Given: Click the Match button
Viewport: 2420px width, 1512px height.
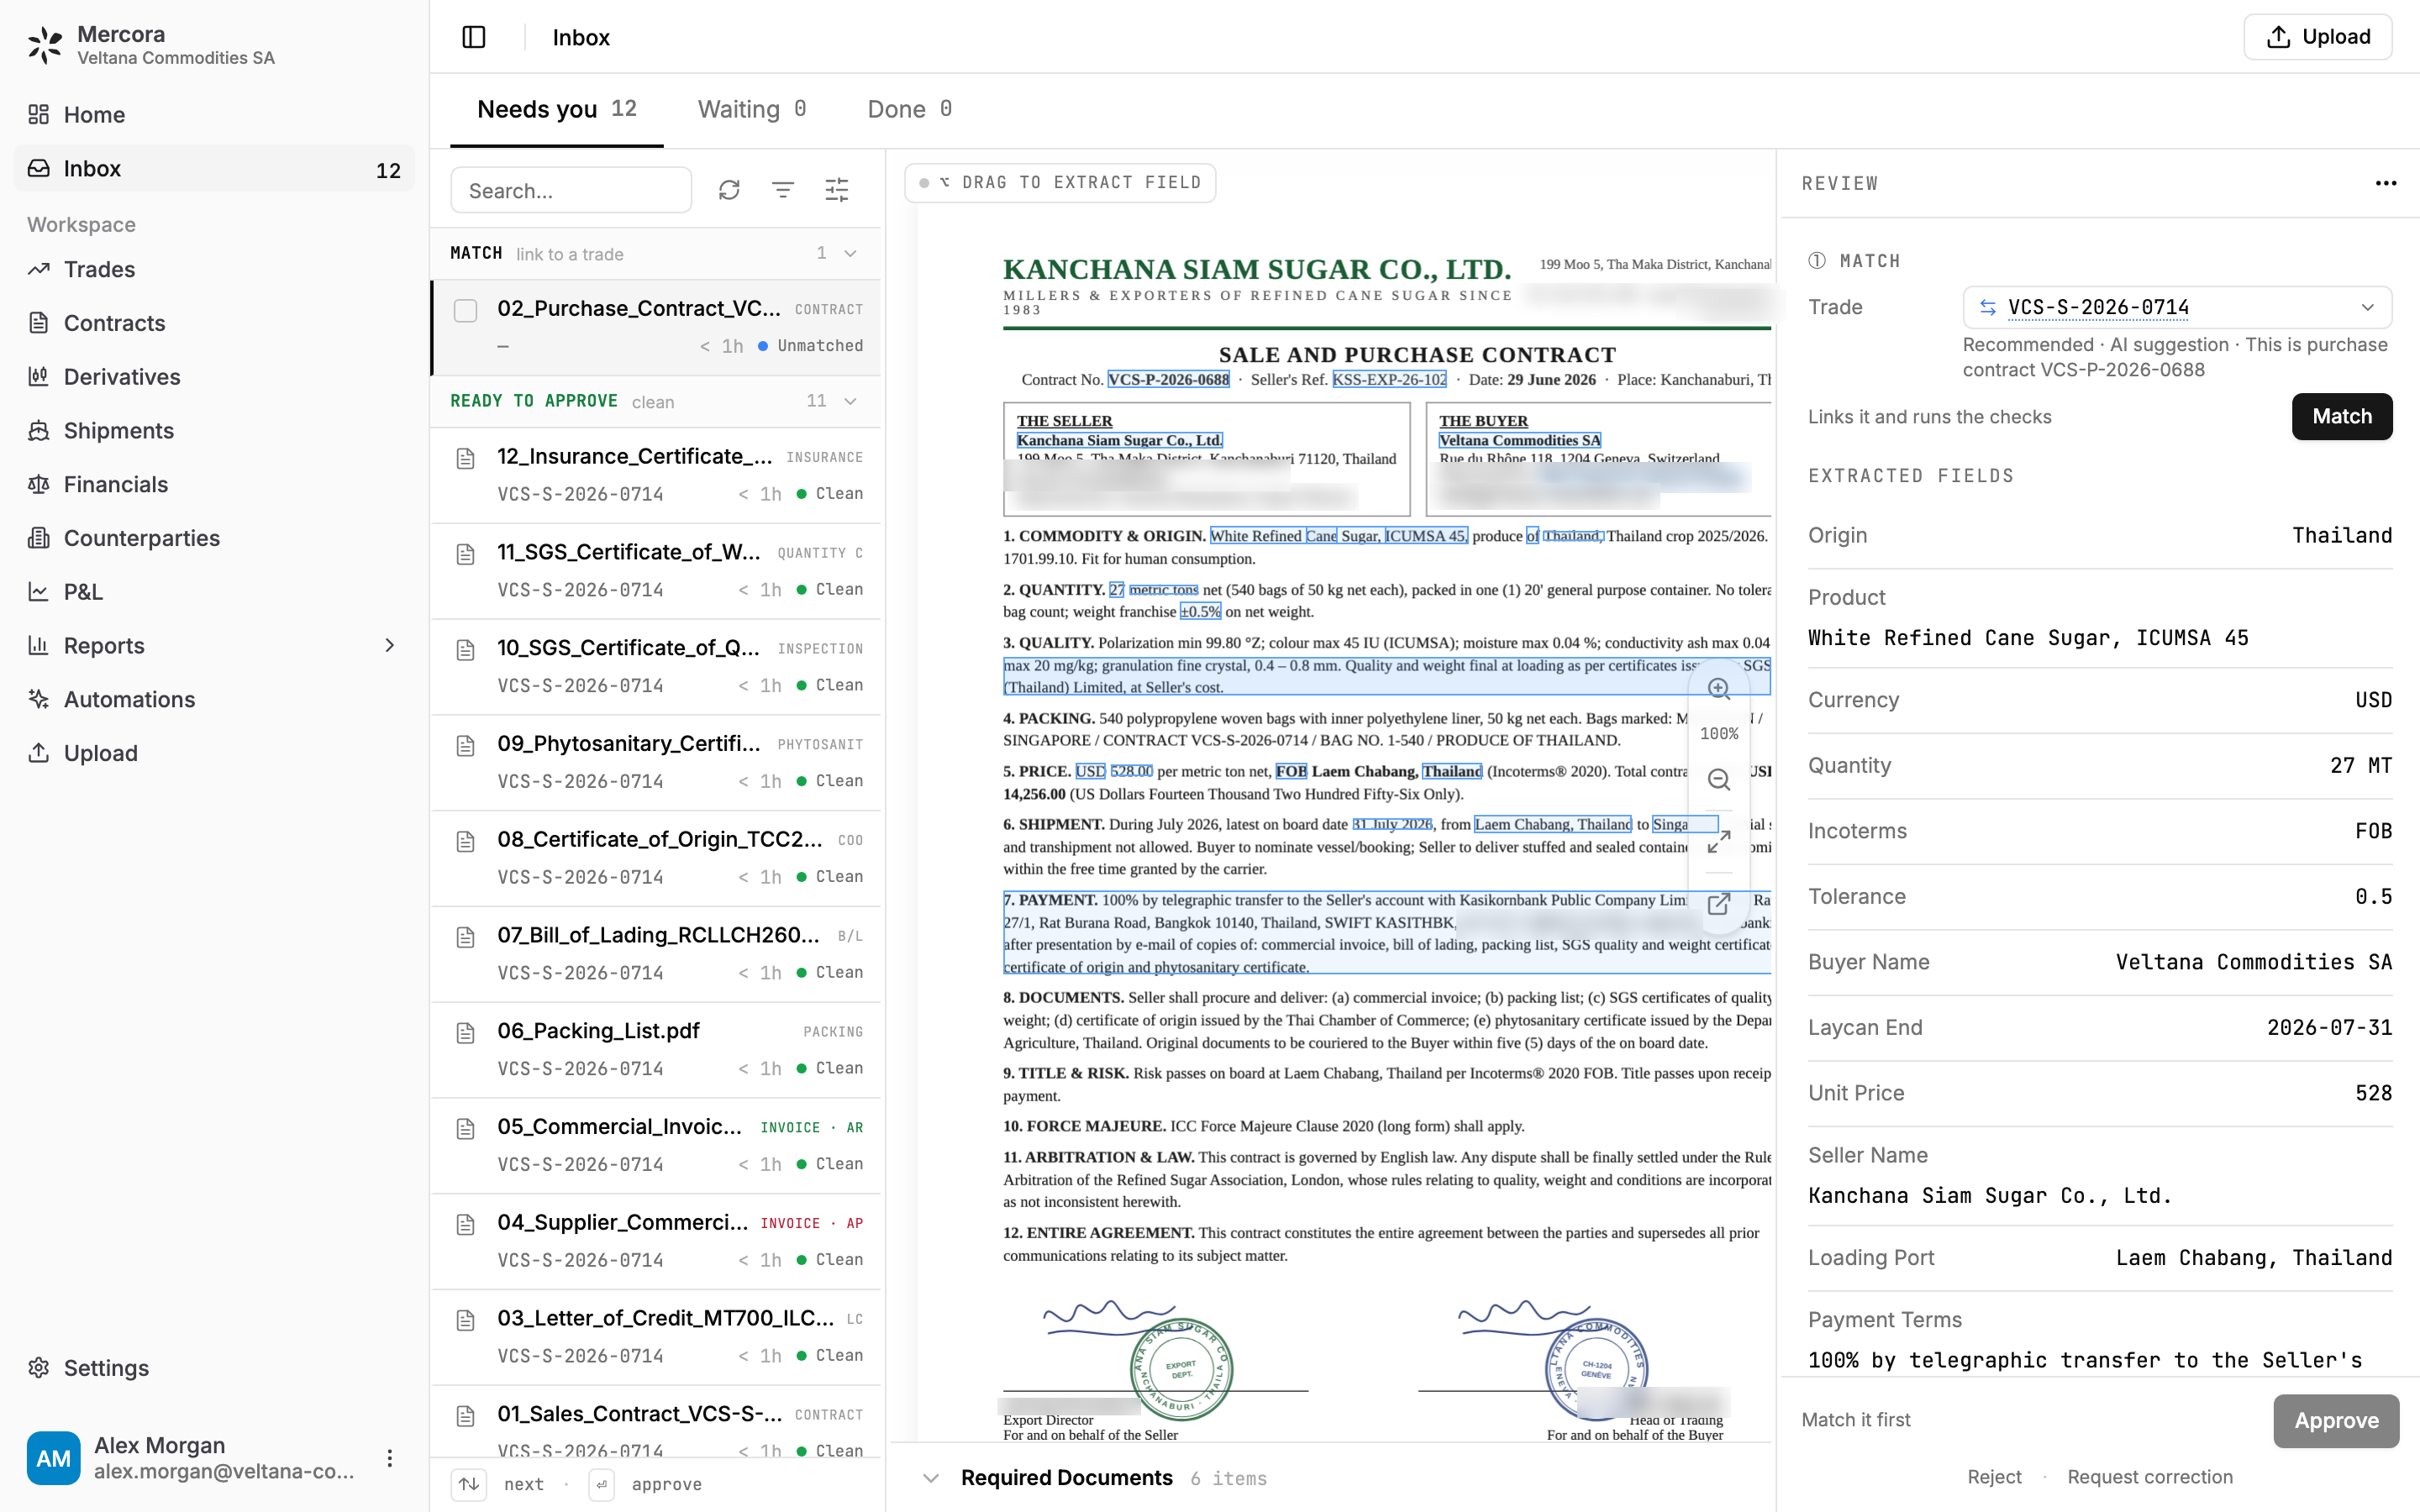Looking at the screenshot, I should [x=2342, y=416].
